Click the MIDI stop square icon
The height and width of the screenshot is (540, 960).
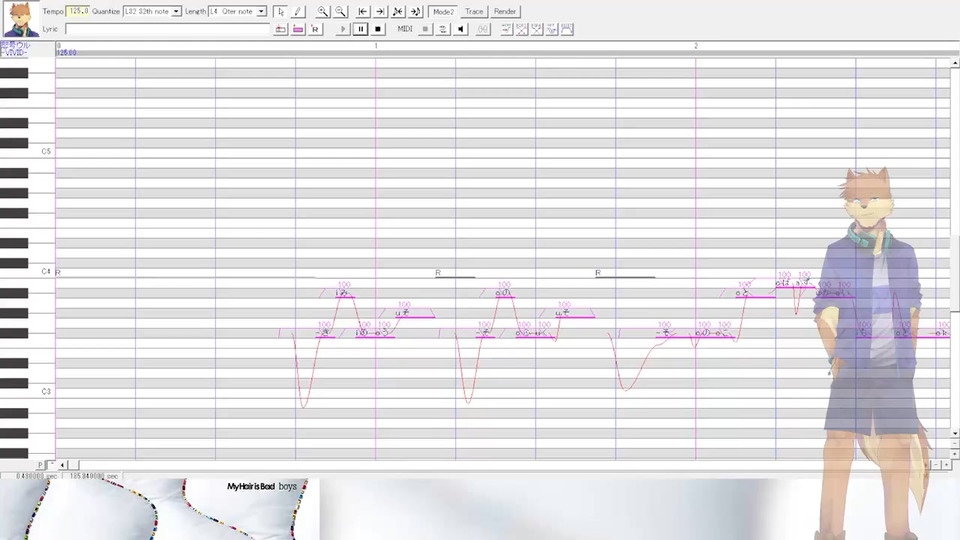[x=426, y=29]
